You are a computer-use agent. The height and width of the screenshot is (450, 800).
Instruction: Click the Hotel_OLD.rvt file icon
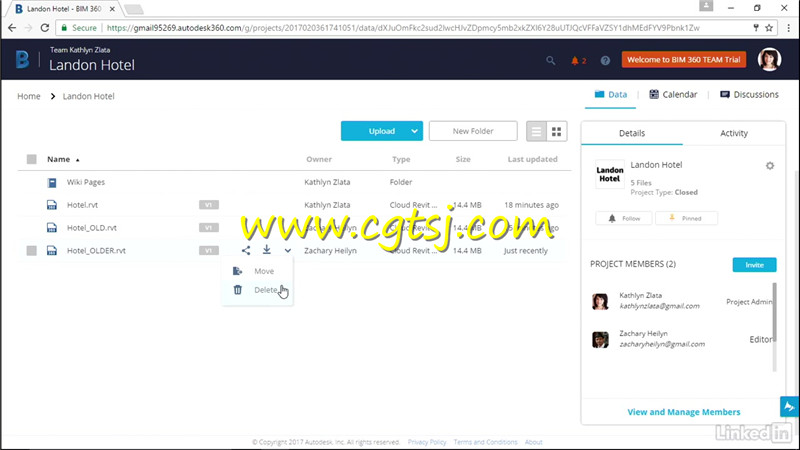click(x=52, y=228)
